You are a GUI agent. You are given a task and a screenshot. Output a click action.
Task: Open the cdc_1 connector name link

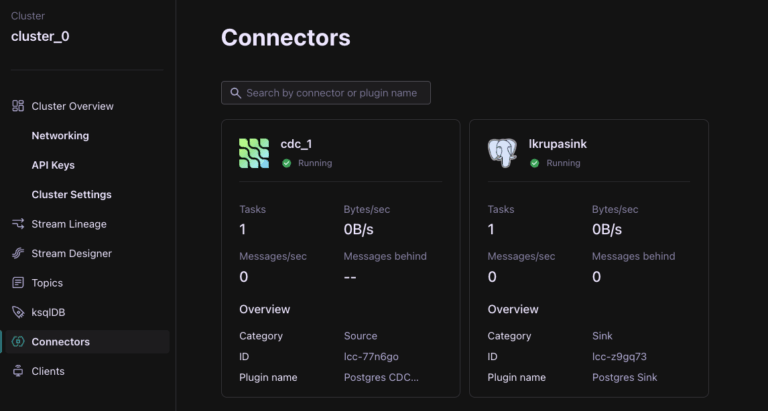coord(297,144)
